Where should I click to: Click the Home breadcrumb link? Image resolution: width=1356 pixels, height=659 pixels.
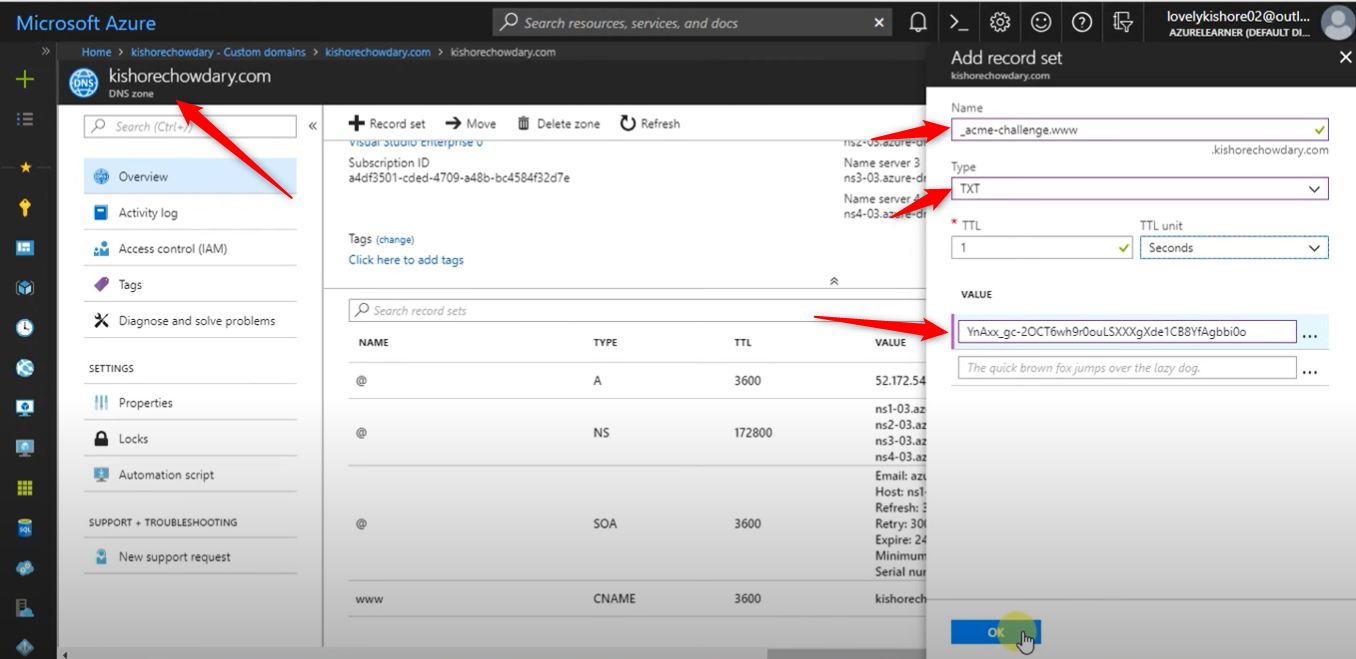96,52
